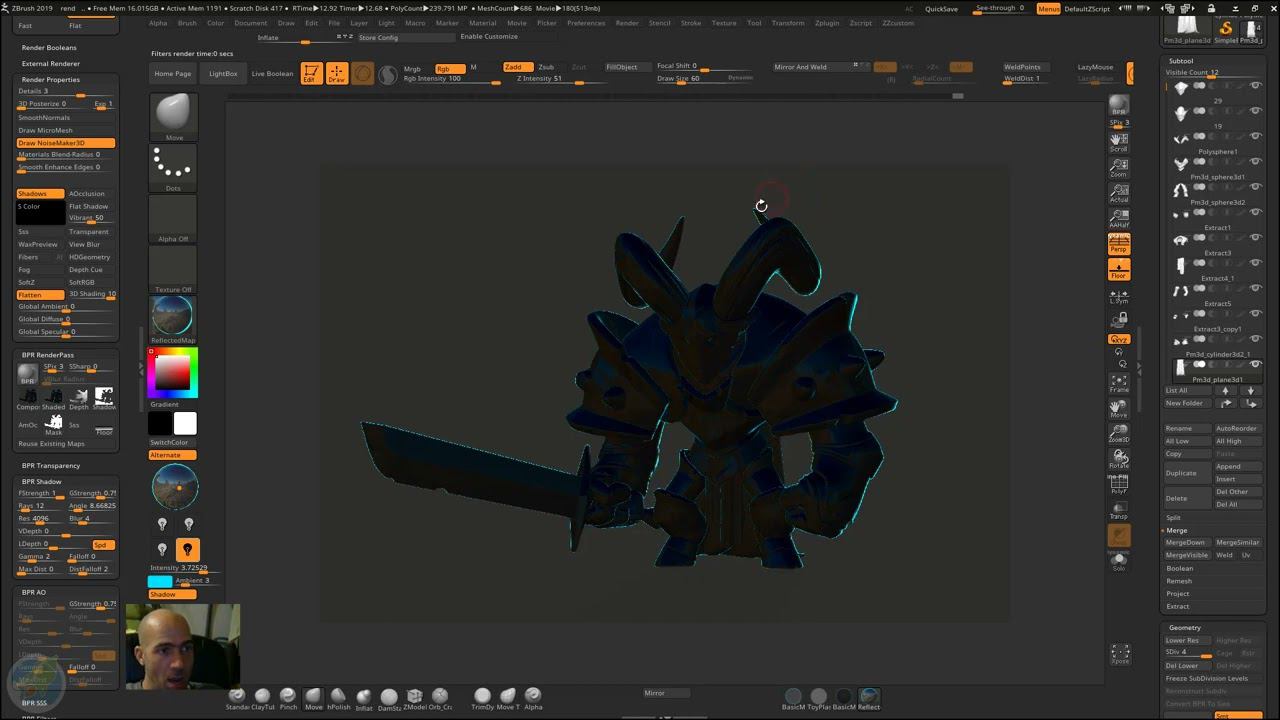Click the Frame icon in right shelf

1119,383
